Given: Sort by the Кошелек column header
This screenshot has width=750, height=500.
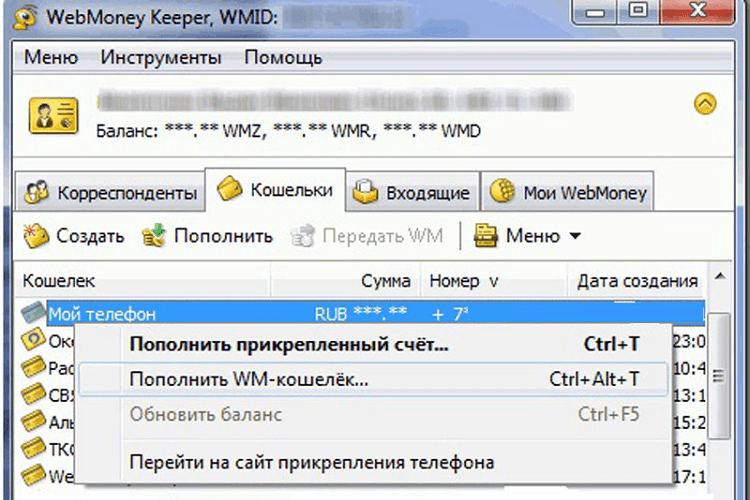Looking at the screenshot, I should [143, 281].
